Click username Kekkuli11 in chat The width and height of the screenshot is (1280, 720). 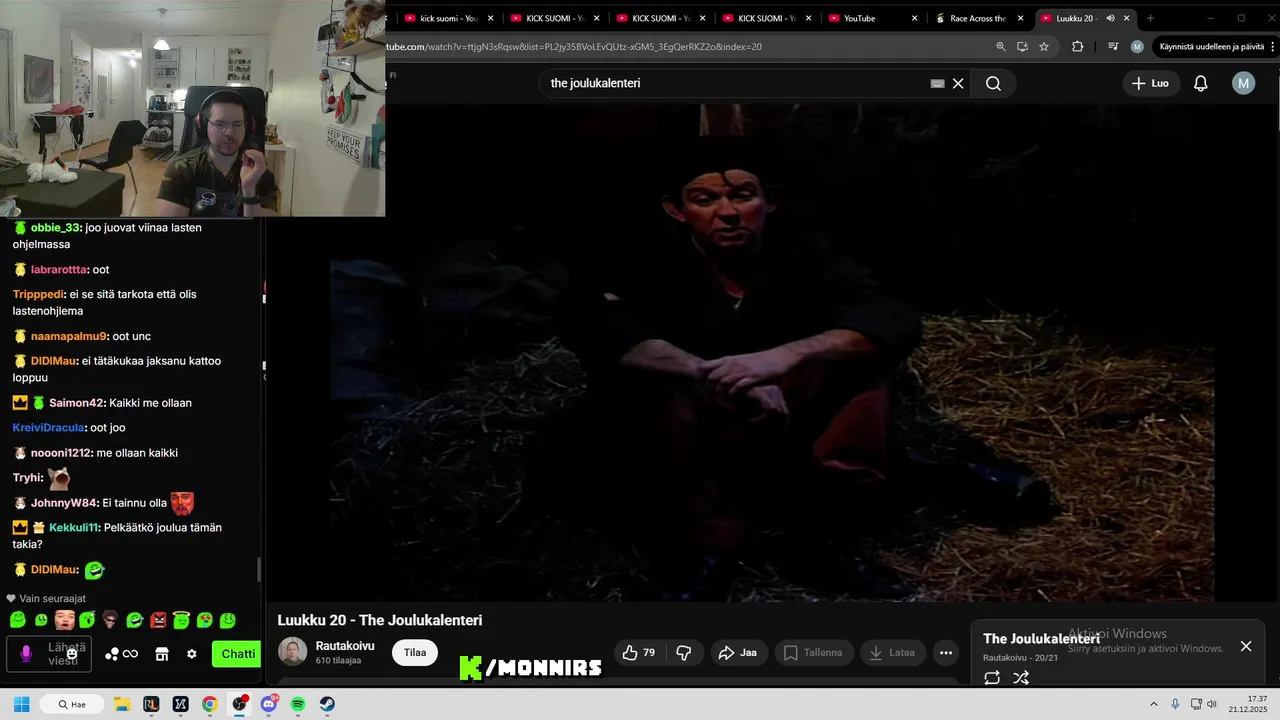73,528
